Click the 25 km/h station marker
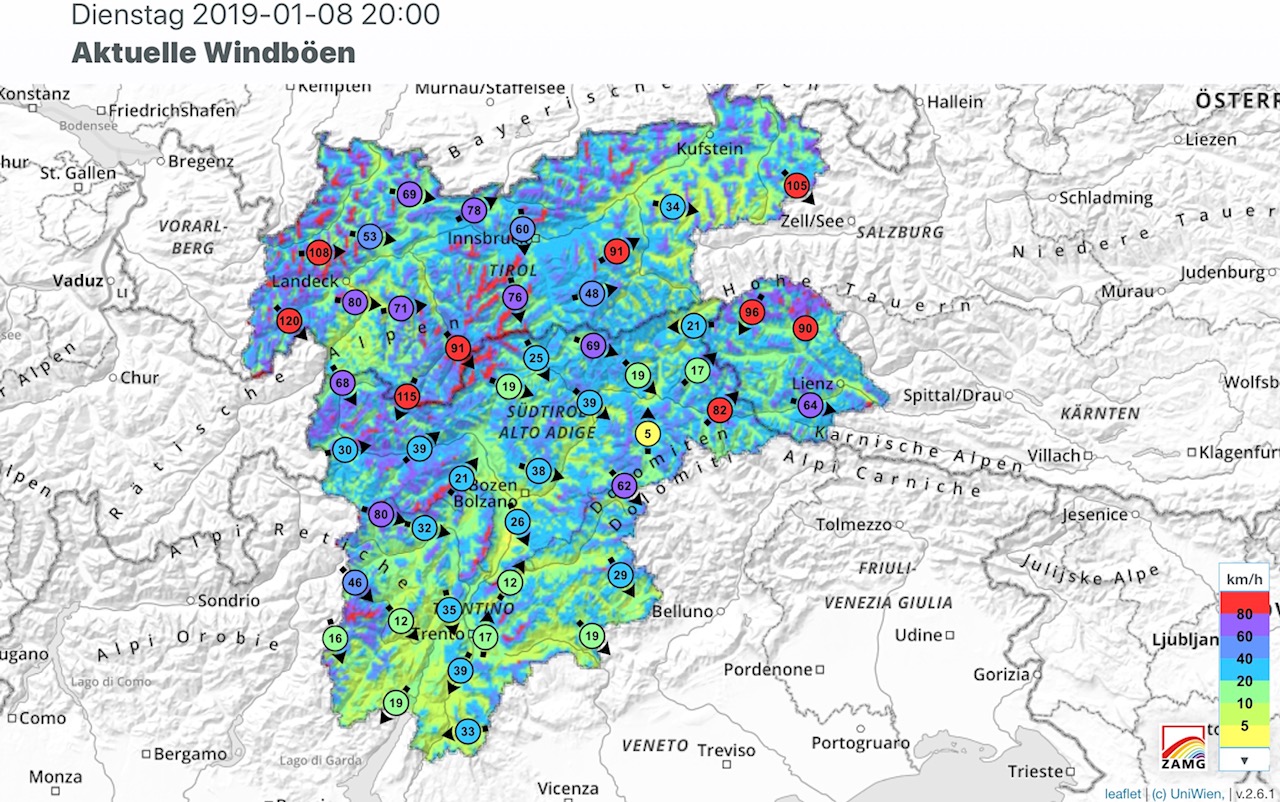 [x=536, y=358]
